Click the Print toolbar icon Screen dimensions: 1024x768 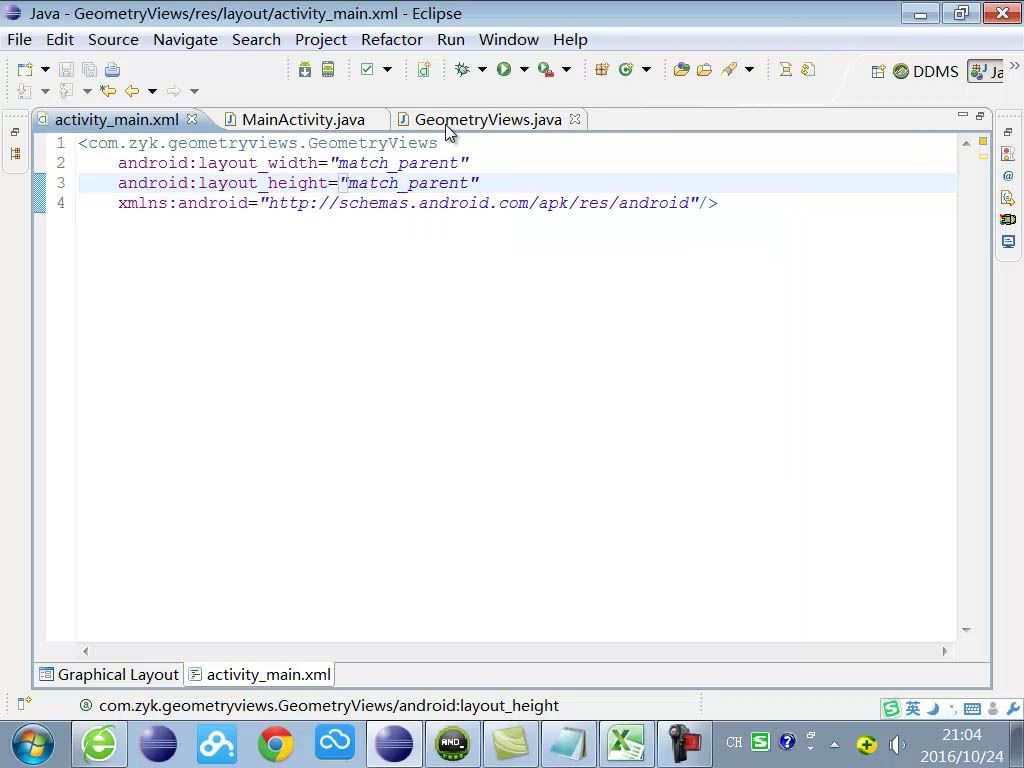pyautogui.click(x=112, y=69)
